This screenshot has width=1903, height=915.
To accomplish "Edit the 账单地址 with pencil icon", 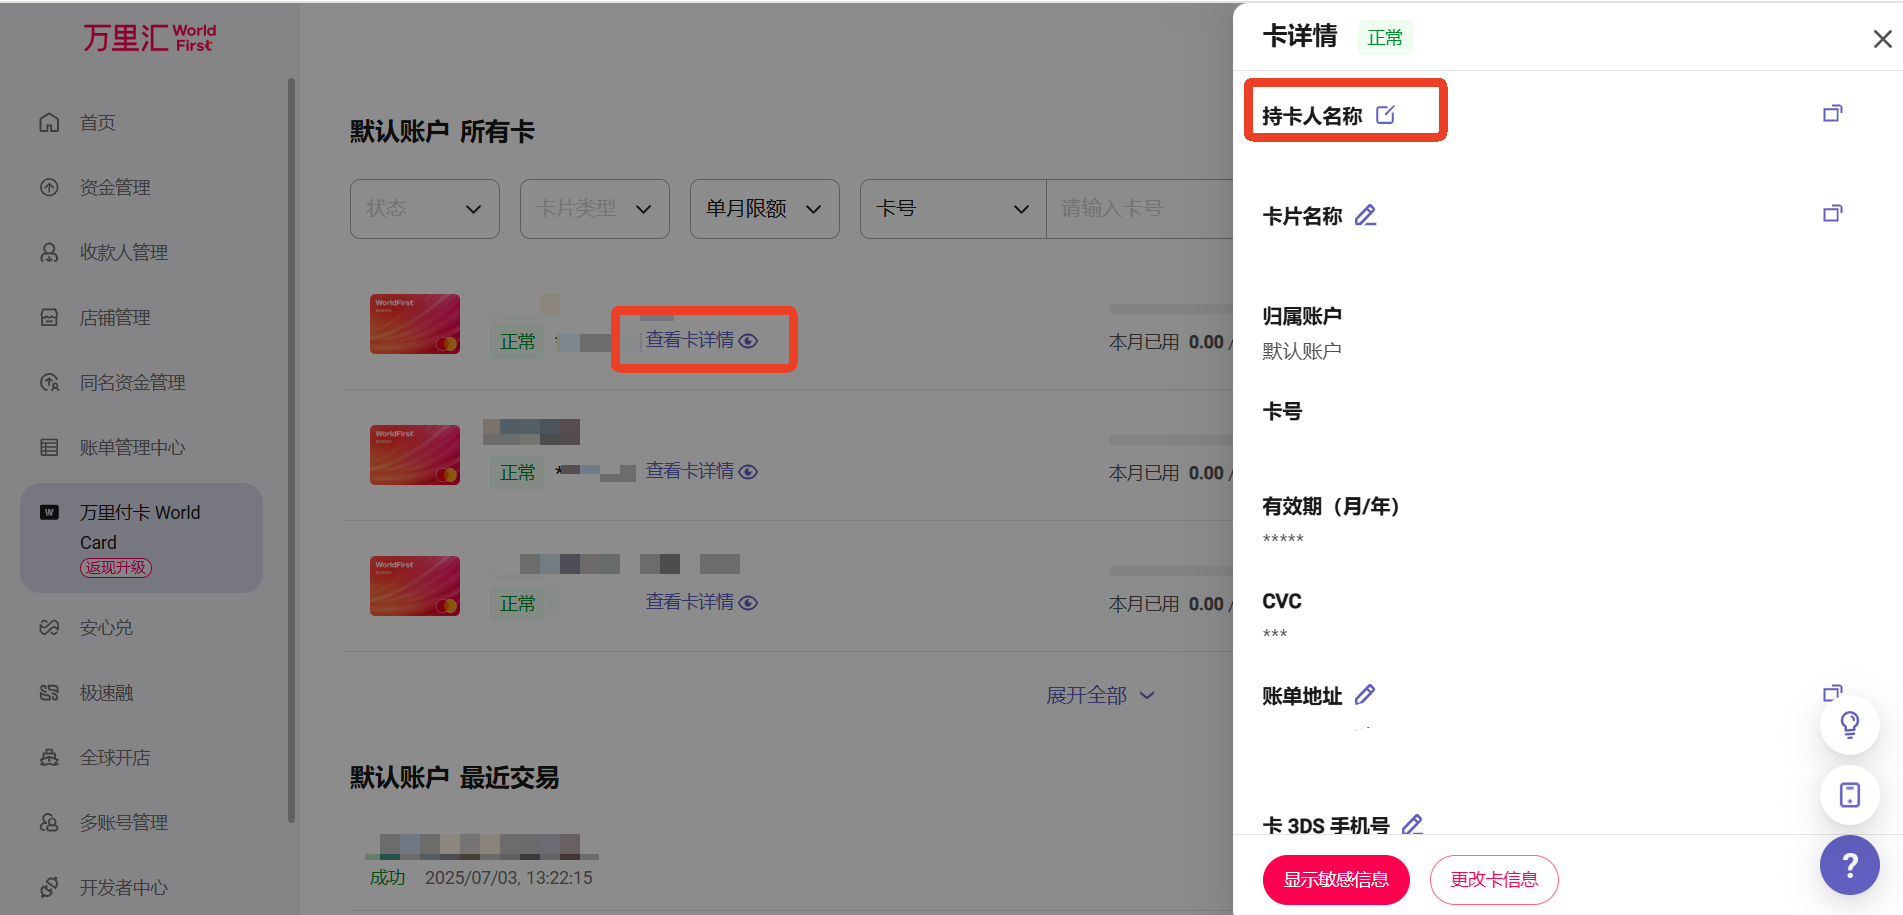I will coord(1365,694).
